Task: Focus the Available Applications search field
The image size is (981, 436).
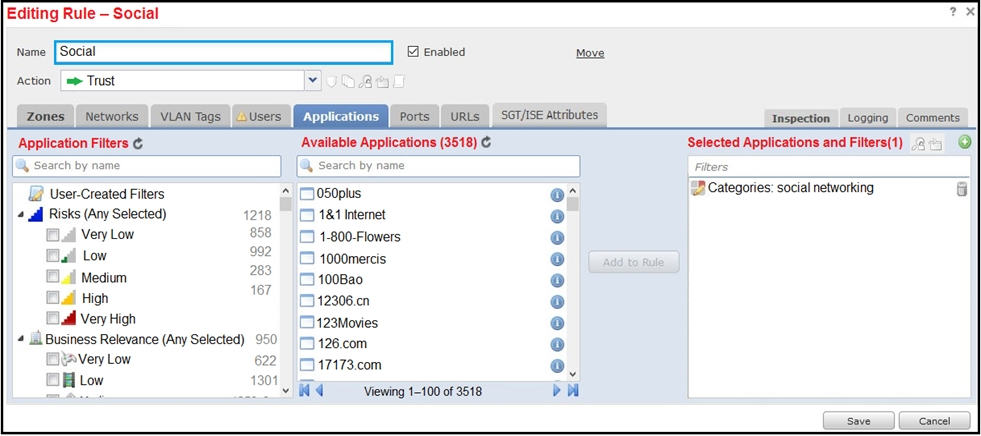Action: [x=438, y=166]
